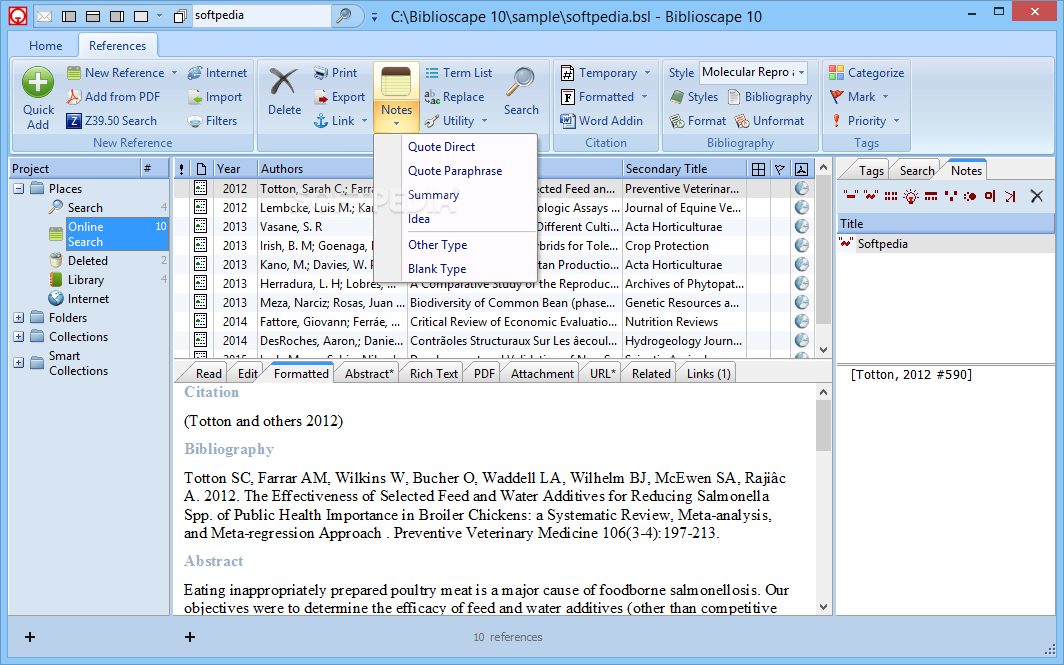Open the Edit tab
This screenshot has height=665, width=1064.
pyautogui.click(x=247, y=373)
